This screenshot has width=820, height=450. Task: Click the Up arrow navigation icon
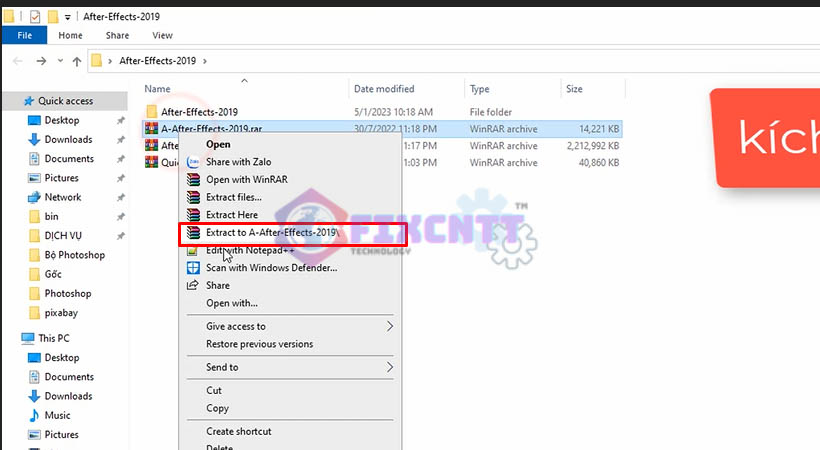pos(77,61)
